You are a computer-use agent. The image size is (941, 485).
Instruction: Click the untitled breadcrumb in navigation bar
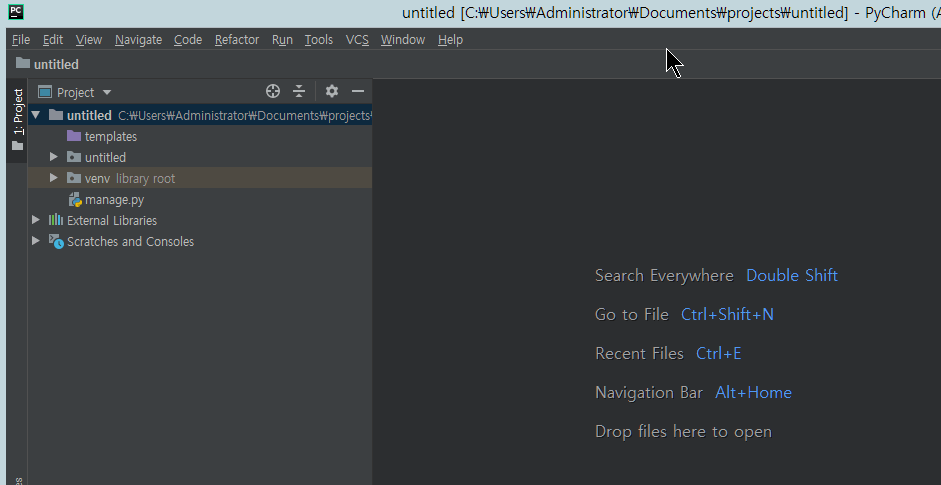pyautogui.click(x=56, y=64)
